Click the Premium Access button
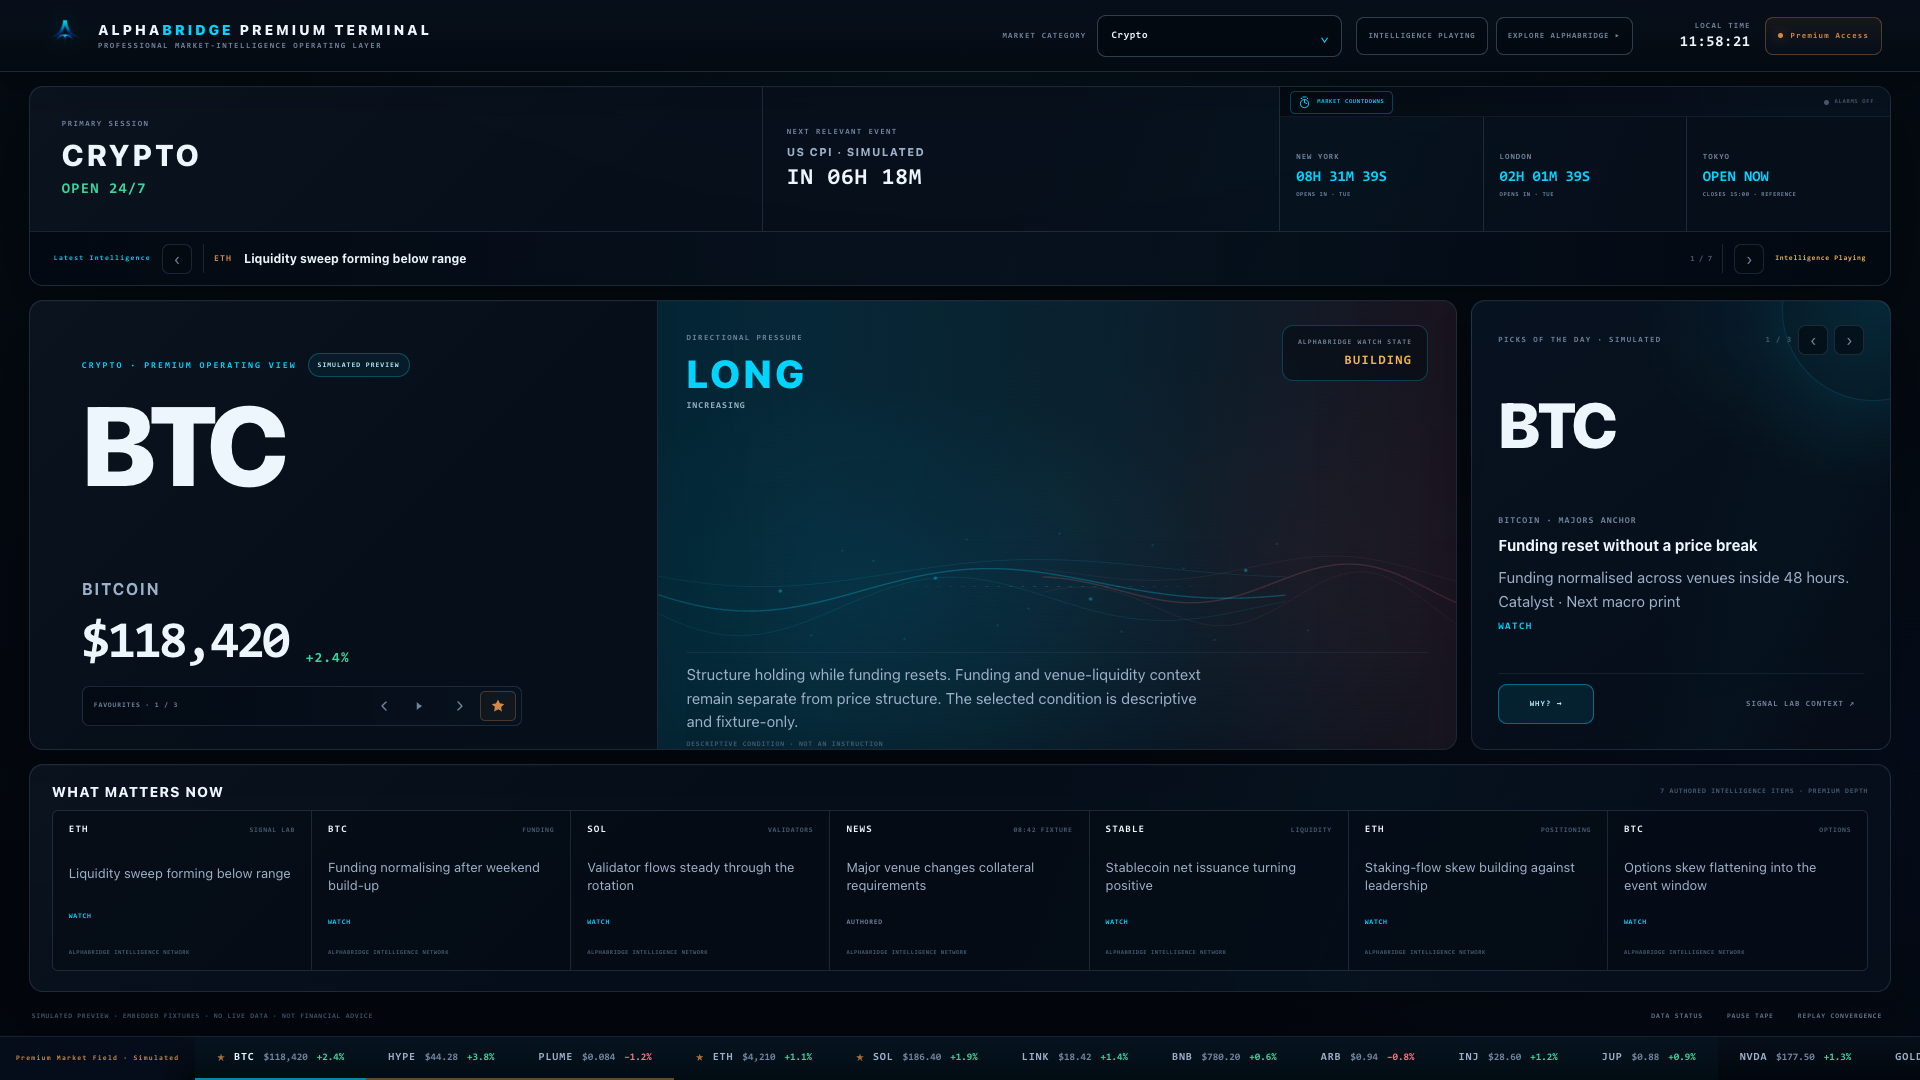1920x1080 pixels. tap(1823, 36)
